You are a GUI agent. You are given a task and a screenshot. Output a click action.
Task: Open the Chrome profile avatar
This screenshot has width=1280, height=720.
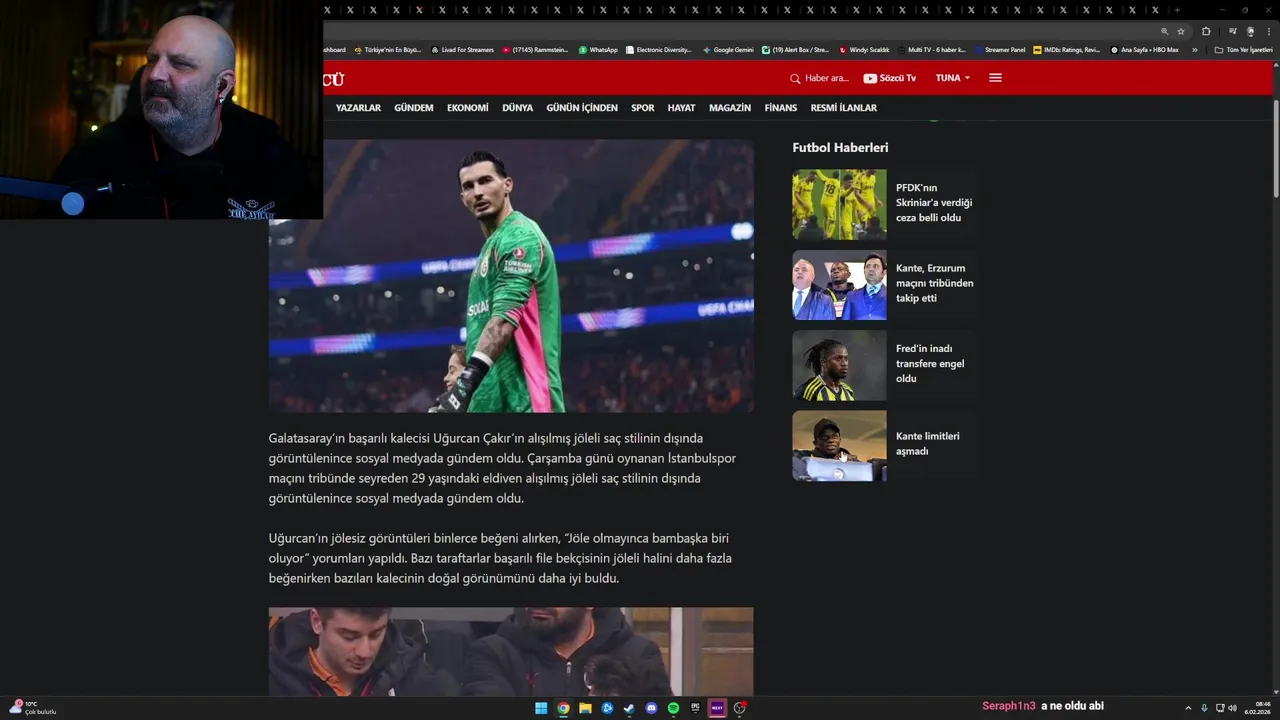click(1251, 31)
